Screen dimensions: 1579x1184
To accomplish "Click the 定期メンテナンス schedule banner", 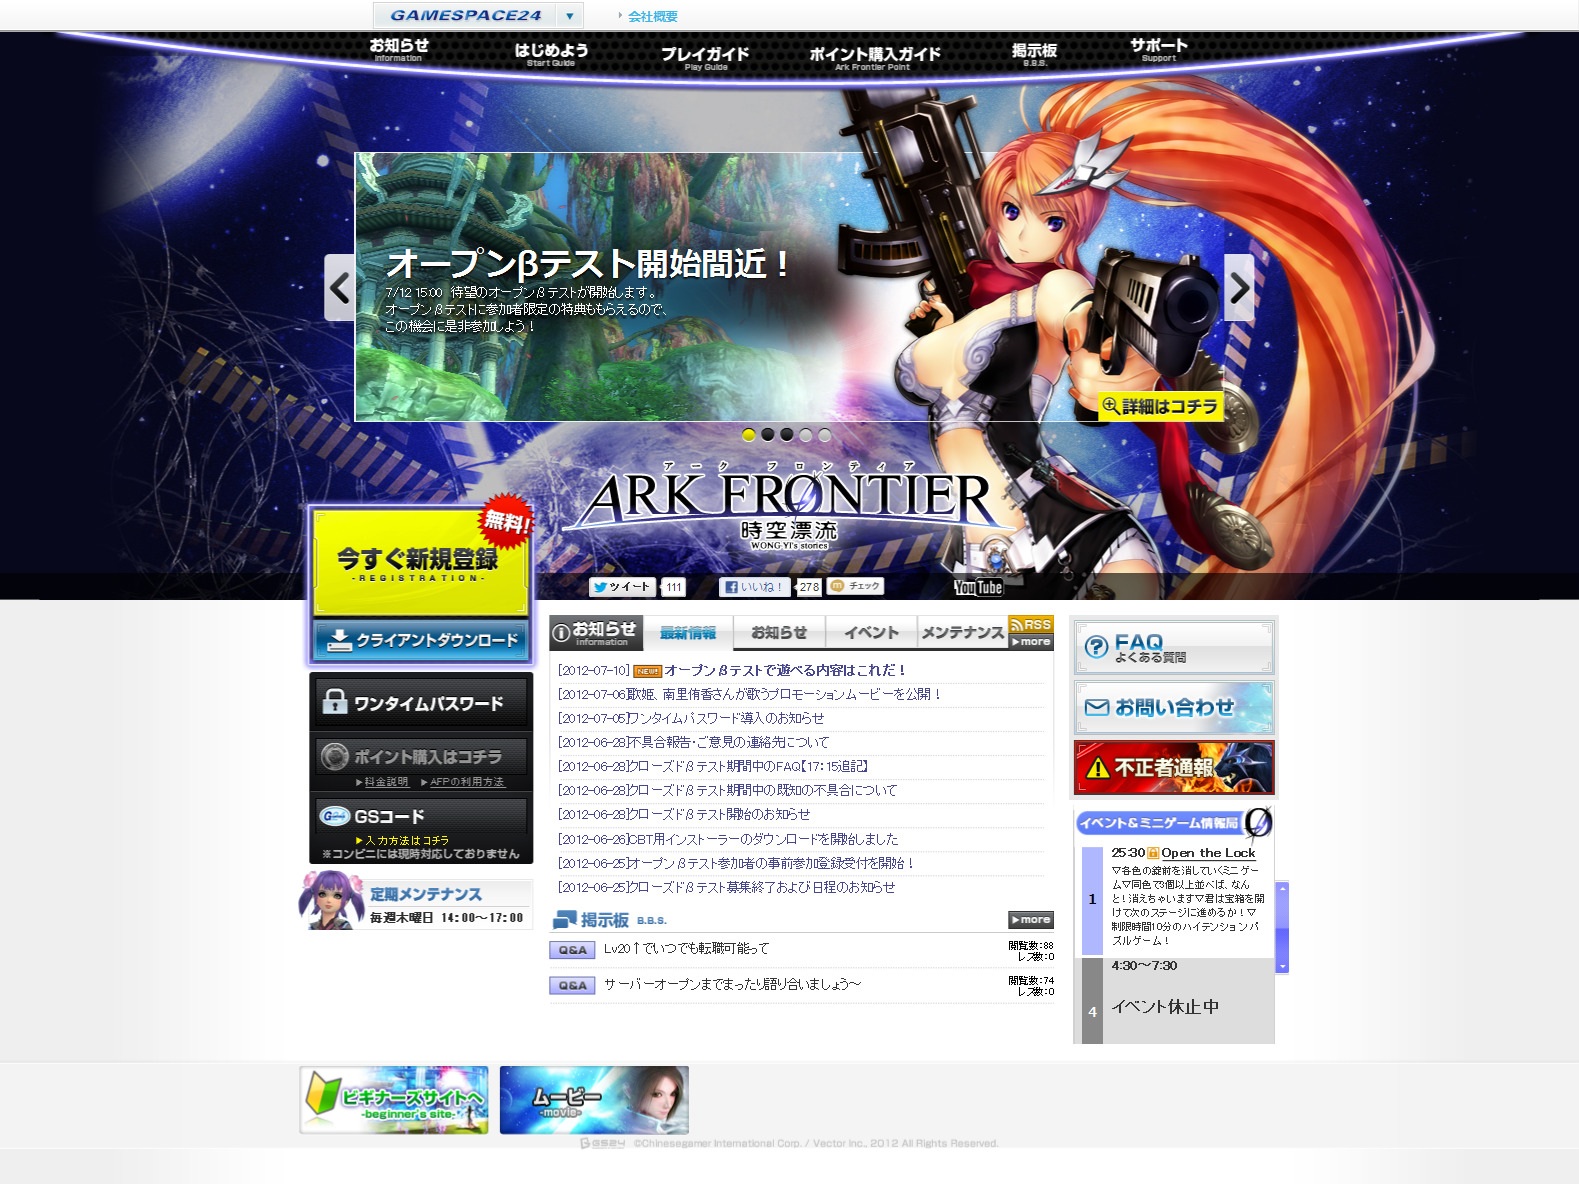I will [x=416, y=902].
